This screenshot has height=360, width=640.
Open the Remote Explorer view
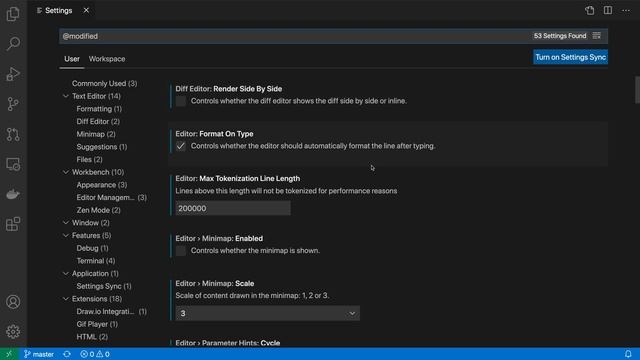(13, 164)
